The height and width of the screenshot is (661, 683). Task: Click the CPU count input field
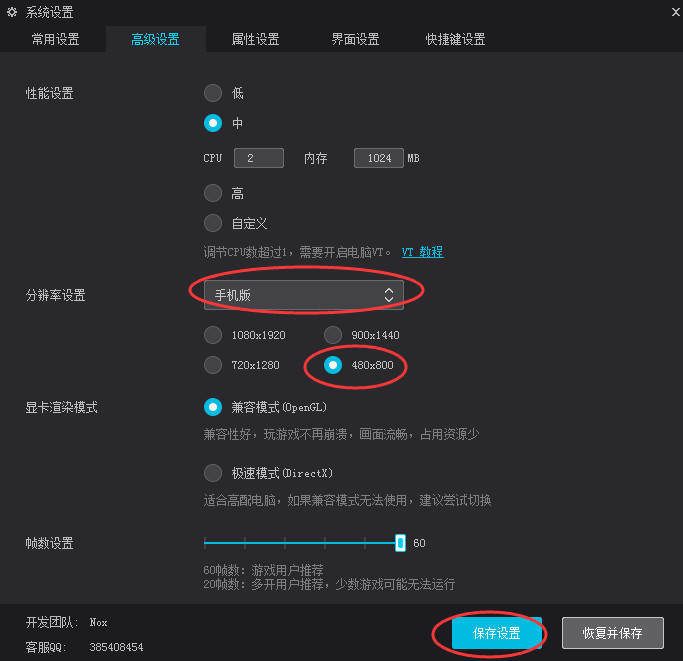259,158
